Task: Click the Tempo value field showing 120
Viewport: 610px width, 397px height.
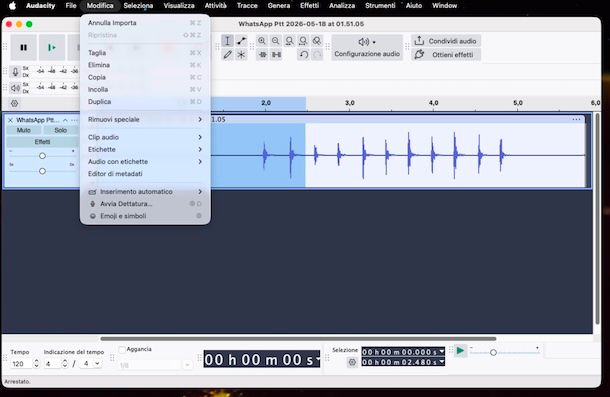Action: pos(21,364)
